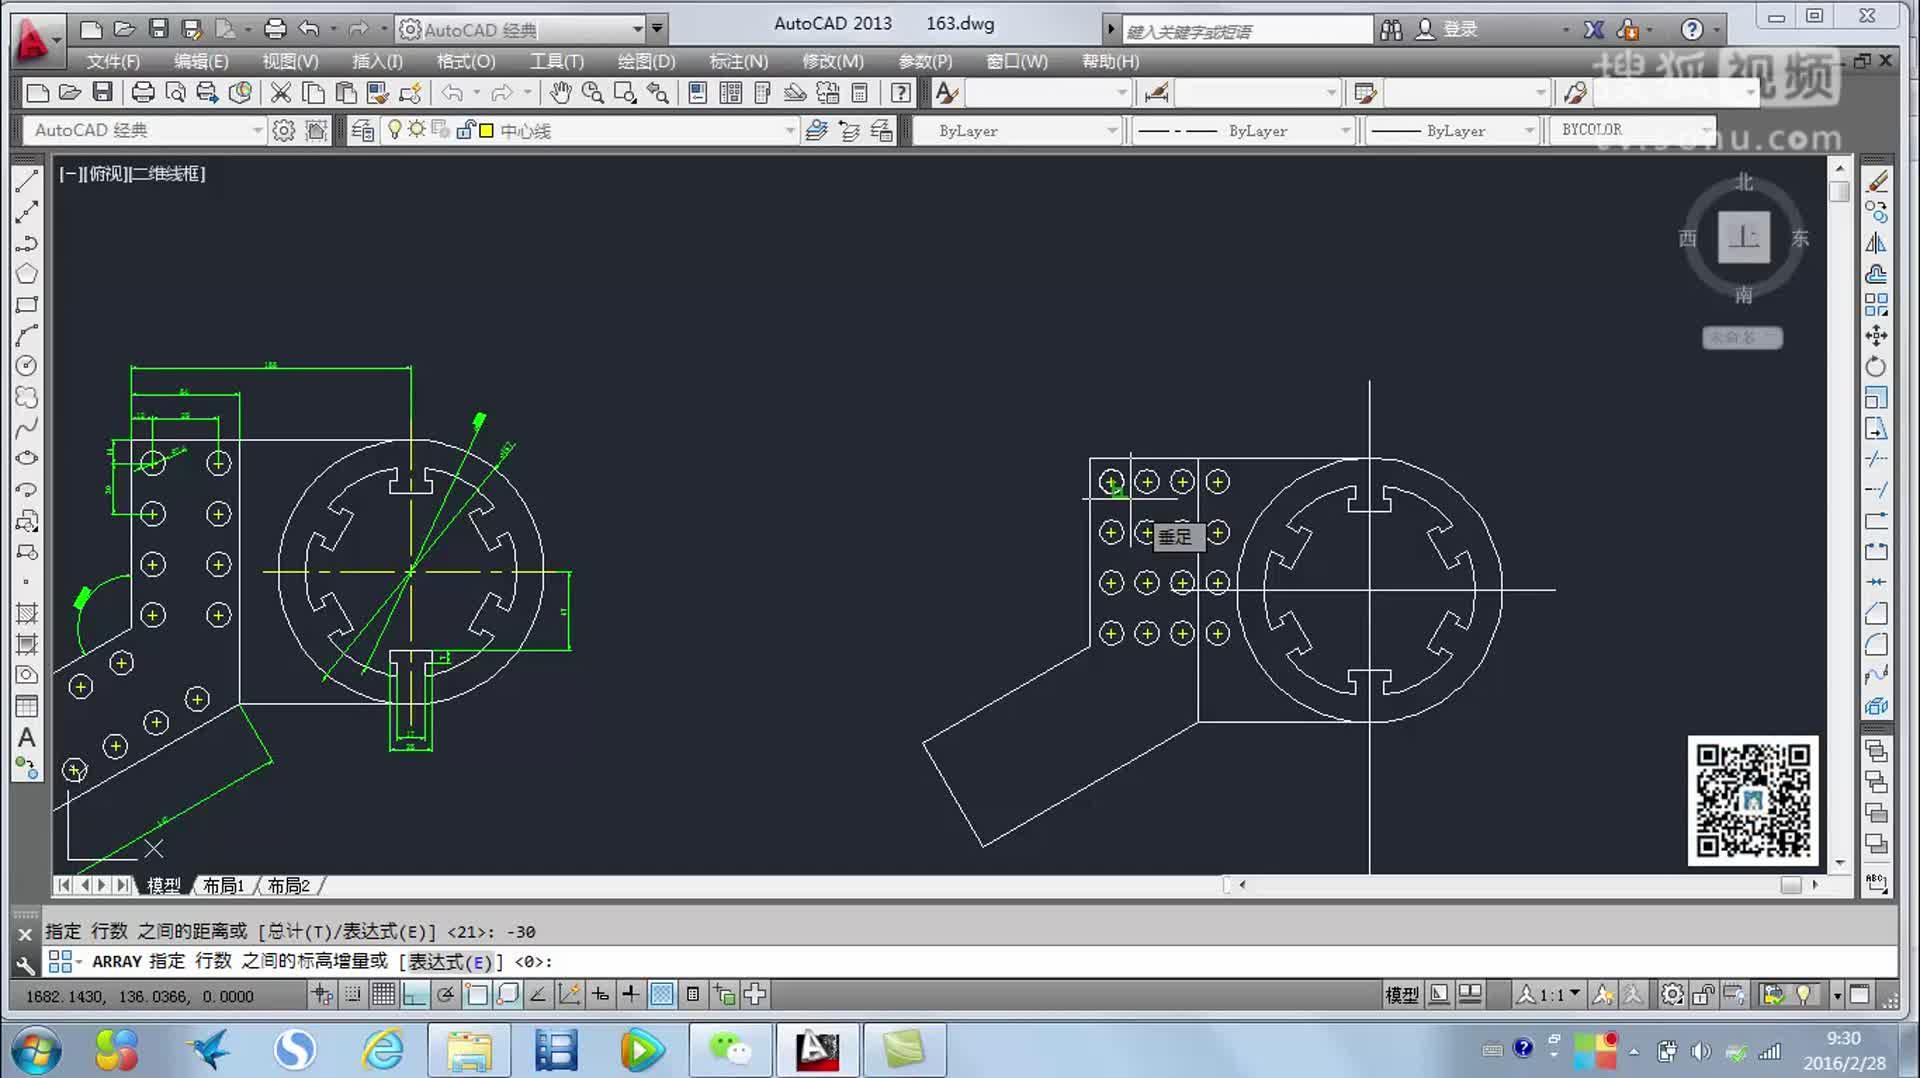Toggle the 中心线 layer light bulb off
The image size is (1920, 1078).
coord(394,130)
